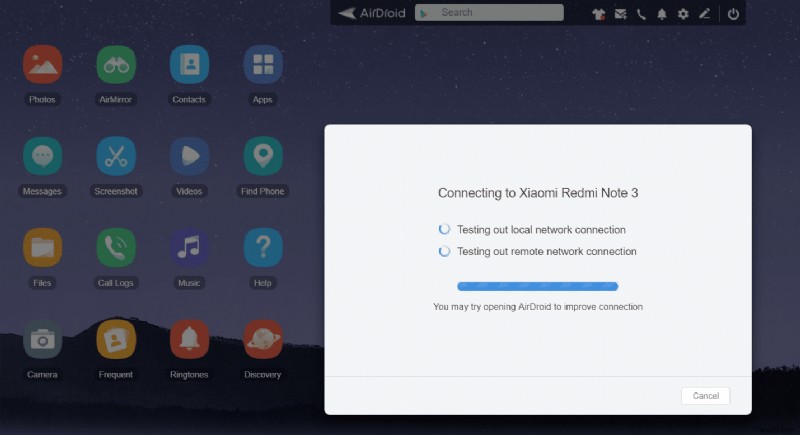Open the Photos app icon
This screenshot has width=800, height=435.
pyautogui.click(x=42, y=64)
